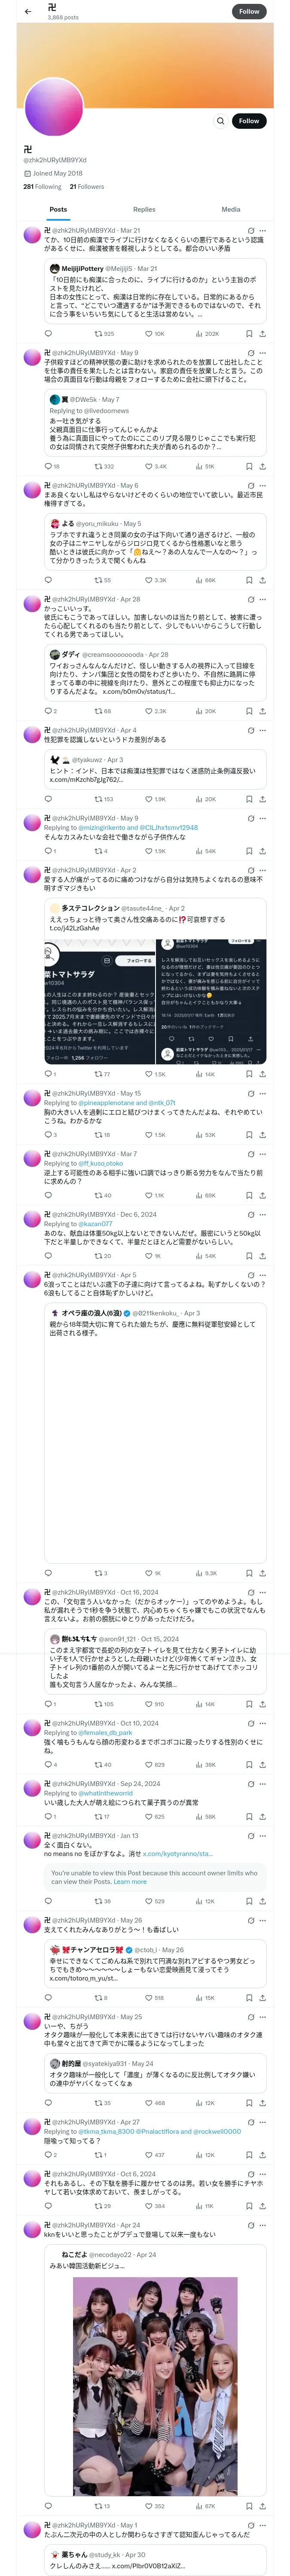Bookmark the Mar 21 post
The height and width of the screenshot is (2576, 290).
(x=248, y=333)
